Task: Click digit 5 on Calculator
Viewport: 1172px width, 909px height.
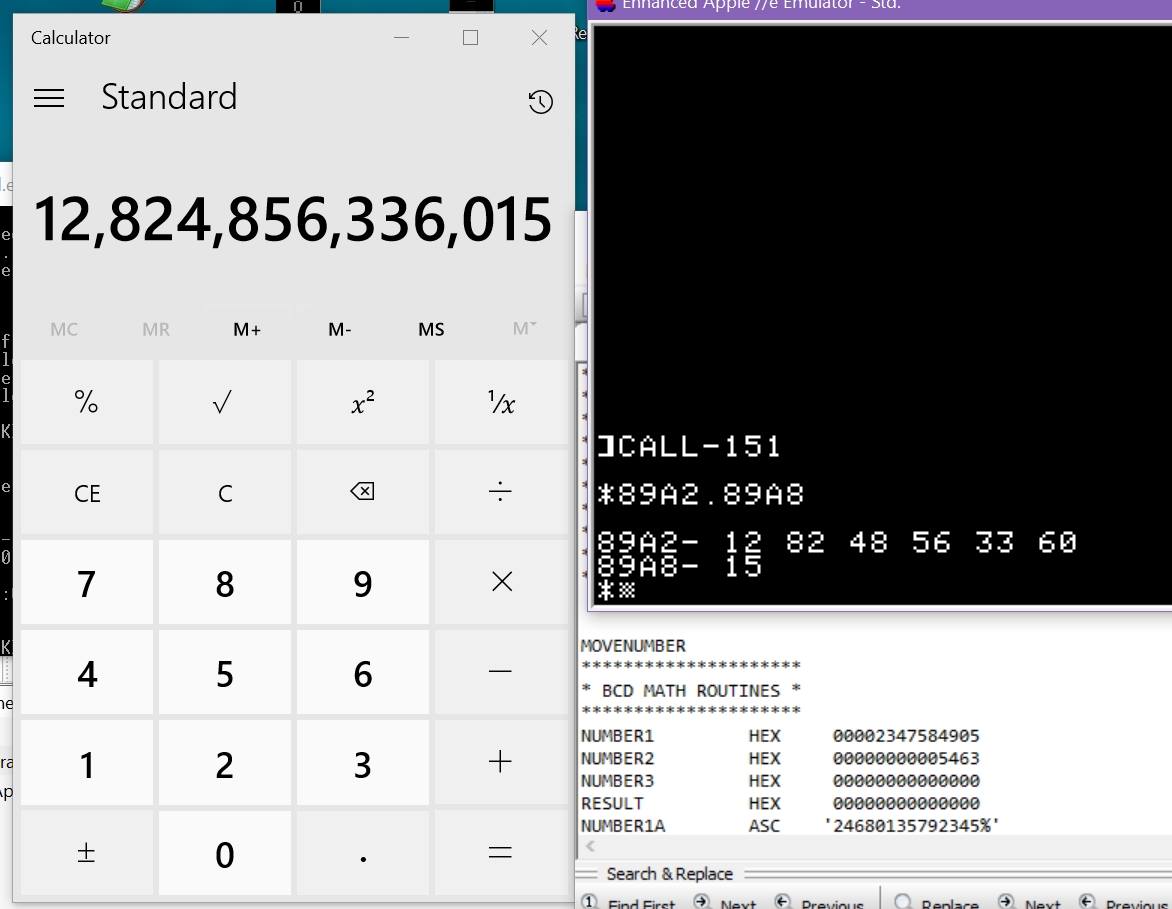Action: (224, 672)
